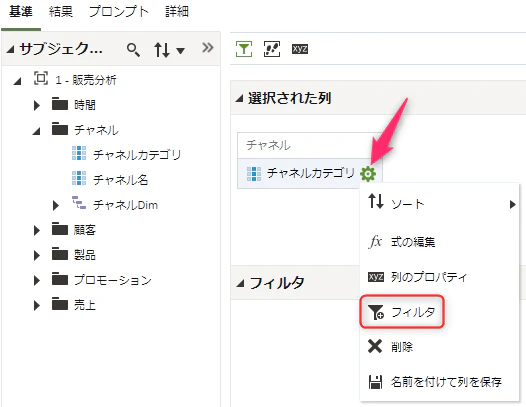The image size is (526, 407).
Task: Expand the チャネルDim hierarchy
Action: 56,205
